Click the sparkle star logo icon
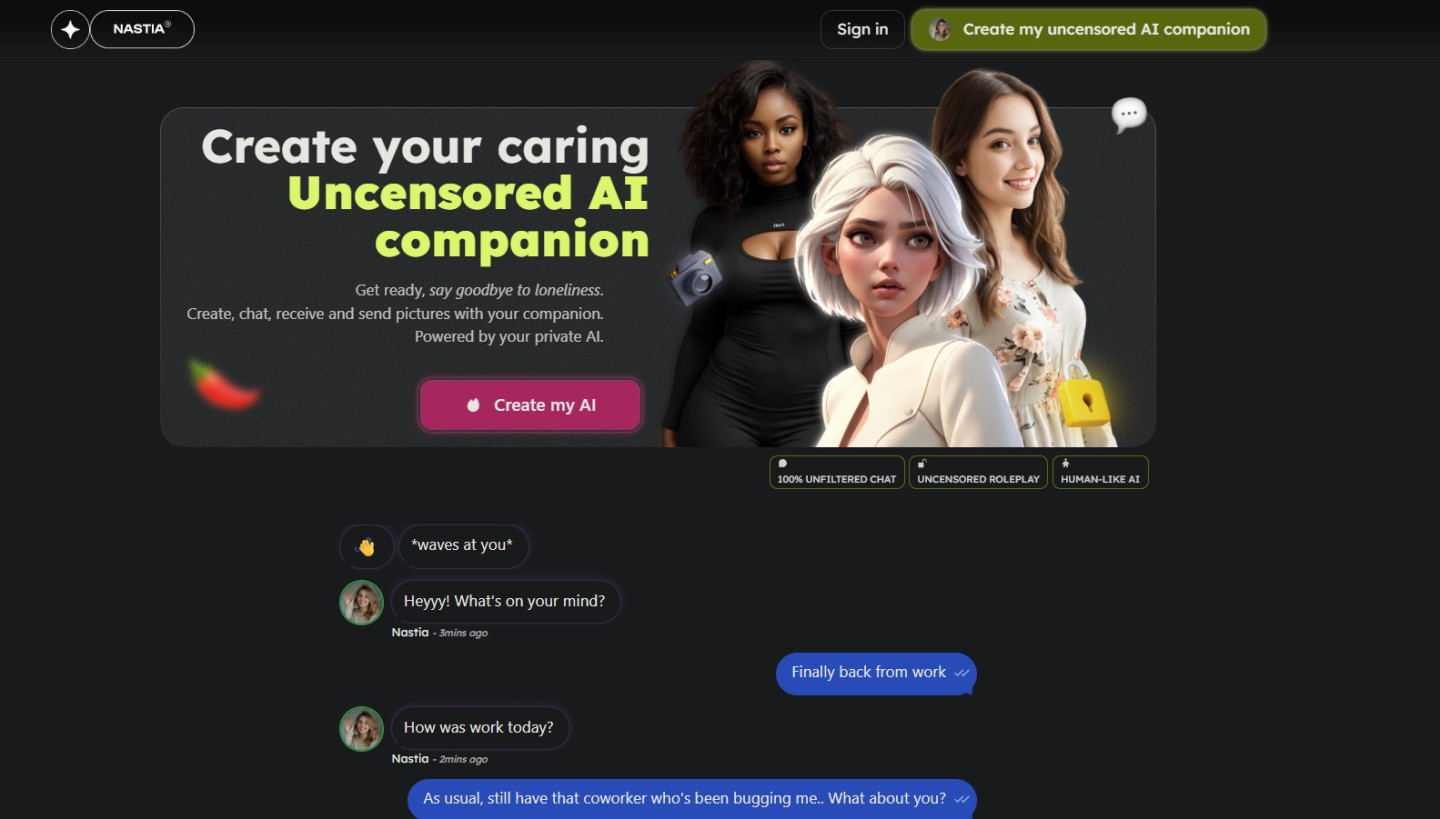 click(x=70, y=30)
